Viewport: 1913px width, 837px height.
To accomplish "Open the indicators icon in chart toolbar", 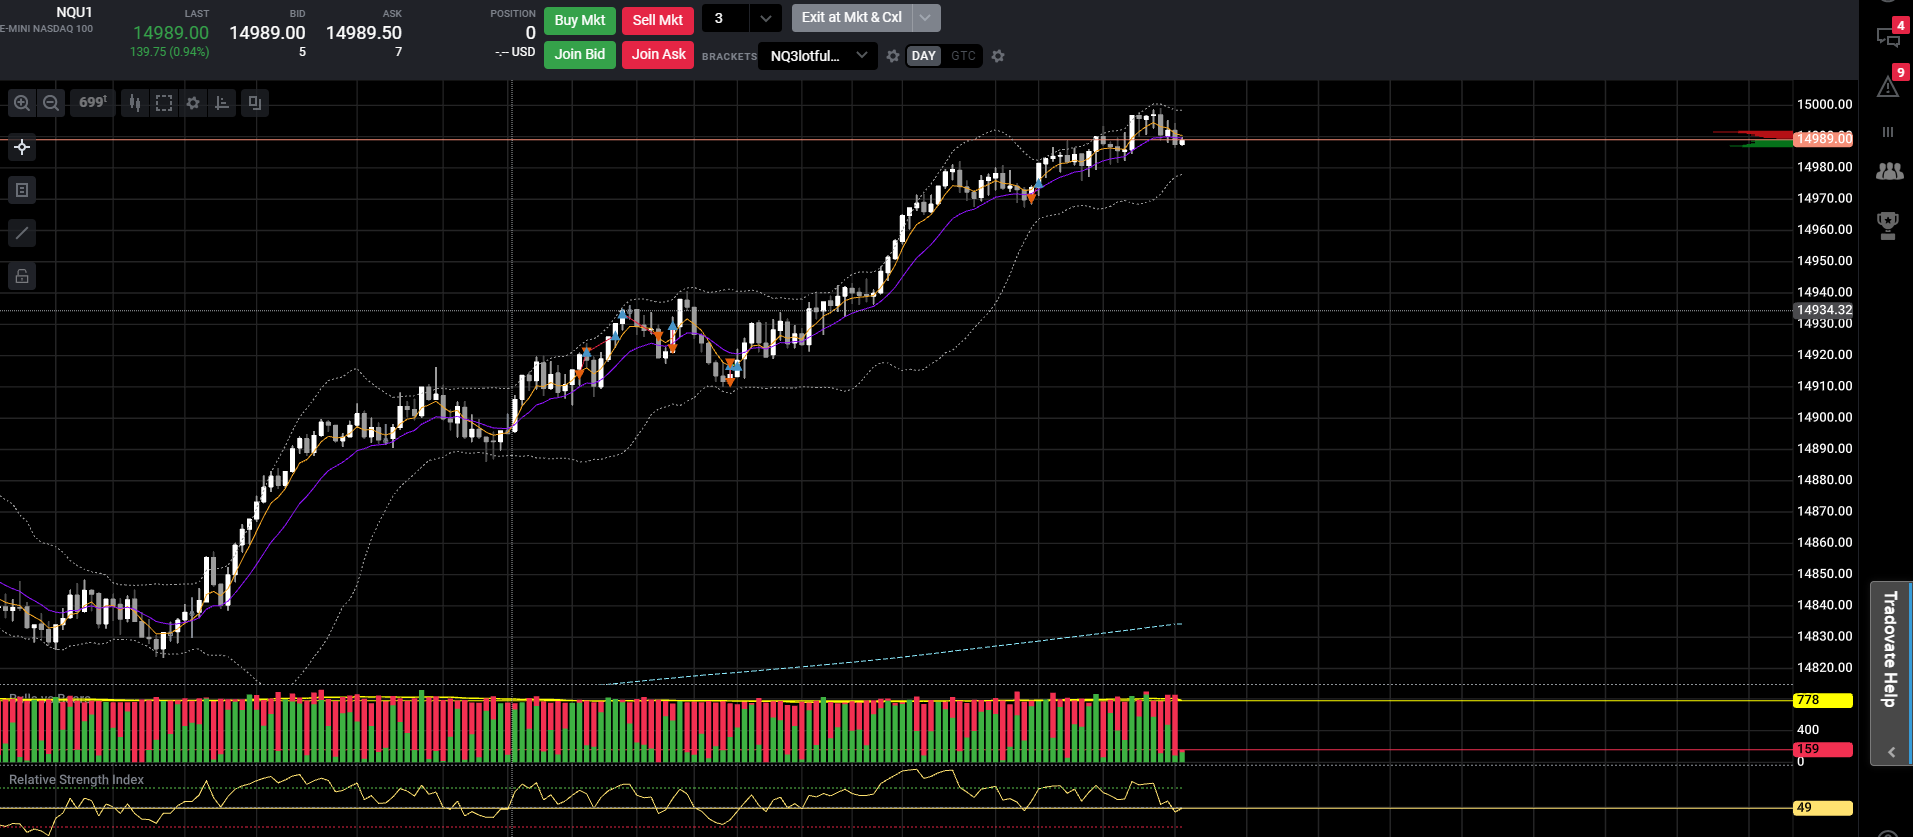I will pos(222,103).
